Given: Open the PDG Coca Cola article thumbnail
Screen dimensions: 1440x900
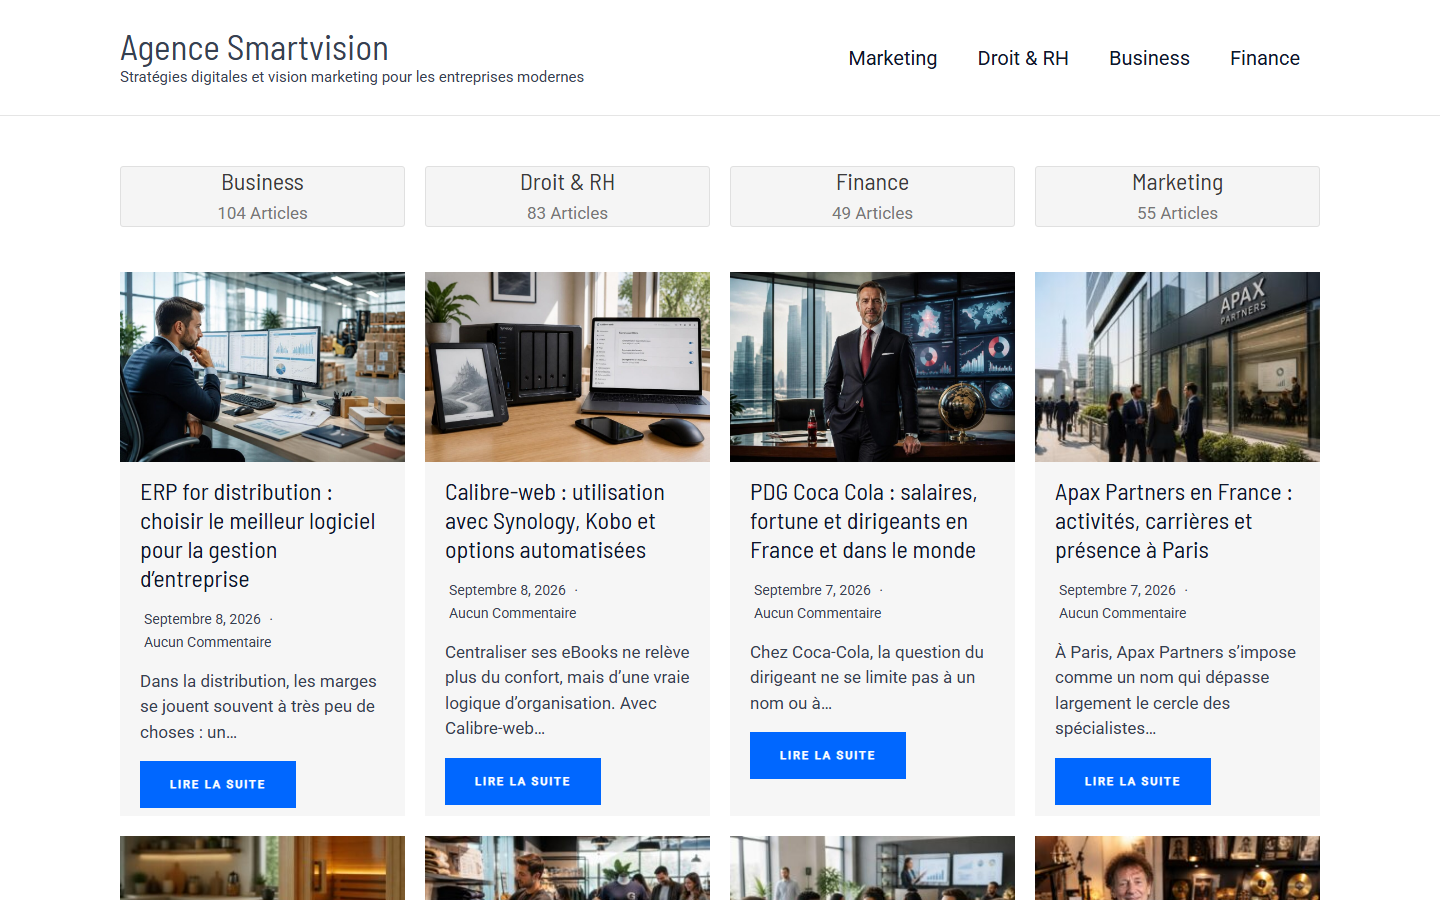Looking at the screenshot, I should pyautogui.click(x=872, y=367).
